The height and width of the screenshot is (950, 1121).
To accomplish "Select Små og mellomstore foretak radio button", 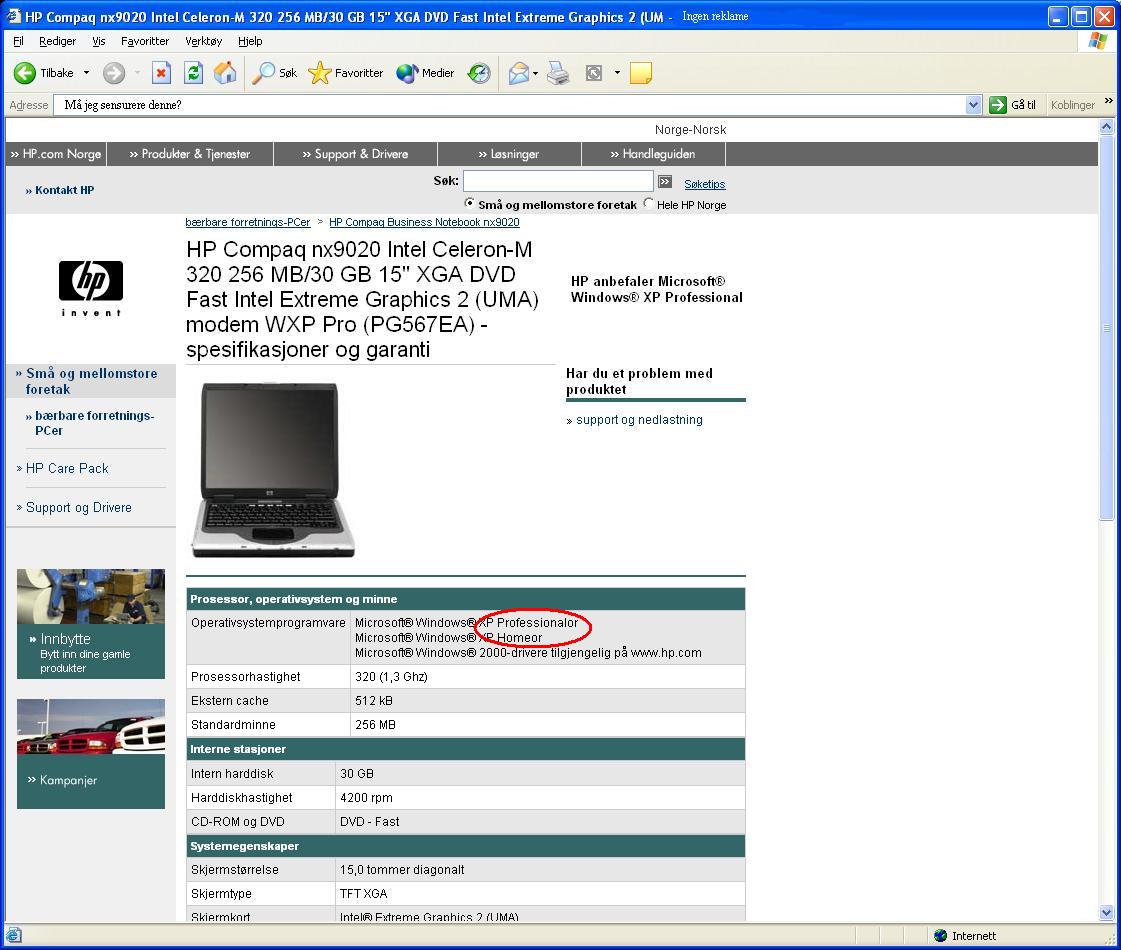I will (469, 203).
